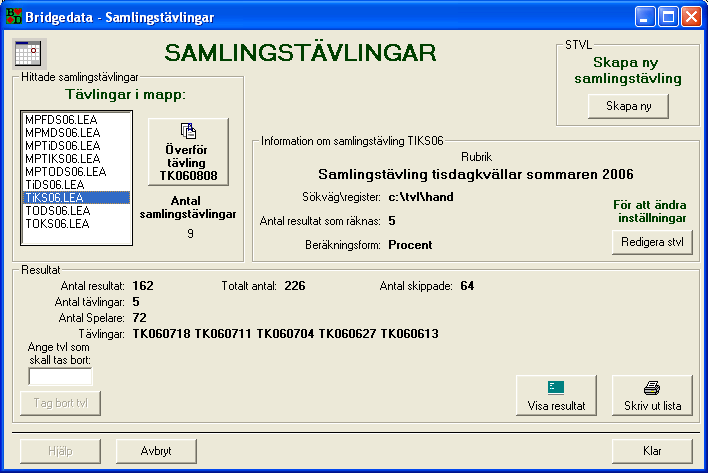The image size is (708, 473).
Task: Pick the MPTIKS06.LEA list entry
Action: (62, 158)
